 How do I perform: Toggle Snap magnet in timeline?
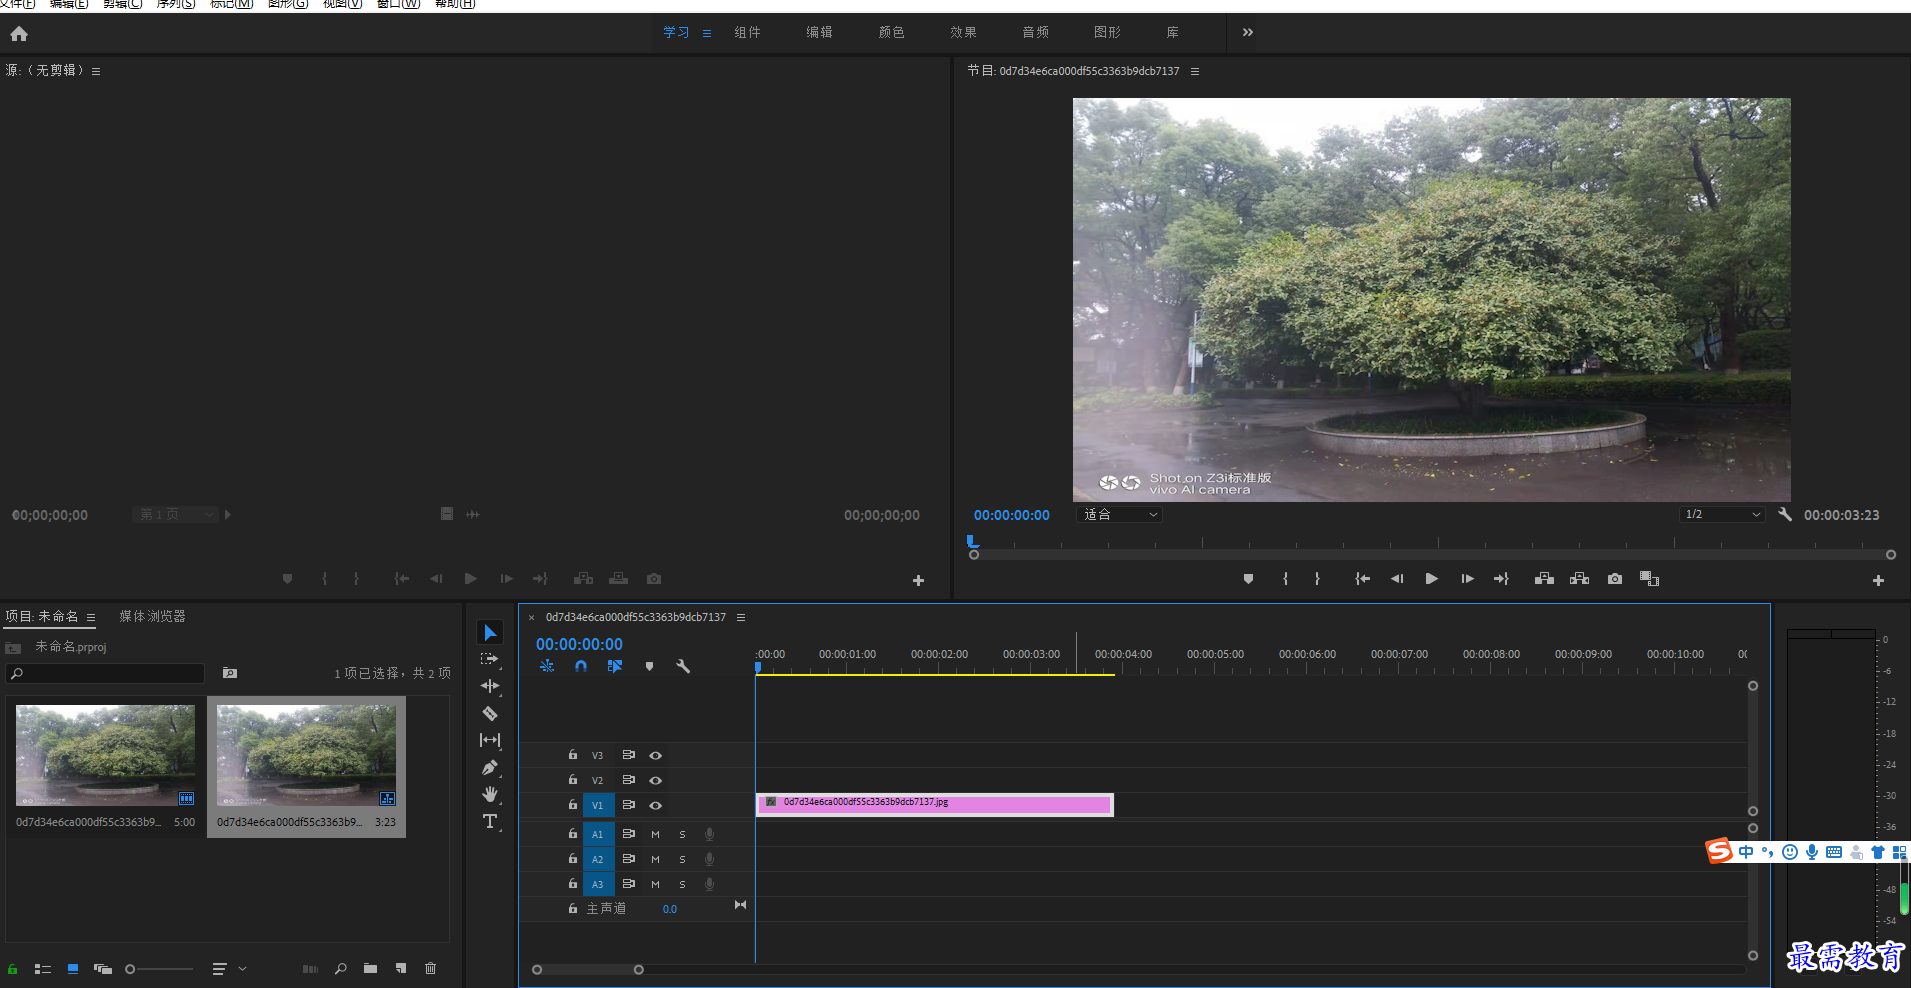coord(581,666)
